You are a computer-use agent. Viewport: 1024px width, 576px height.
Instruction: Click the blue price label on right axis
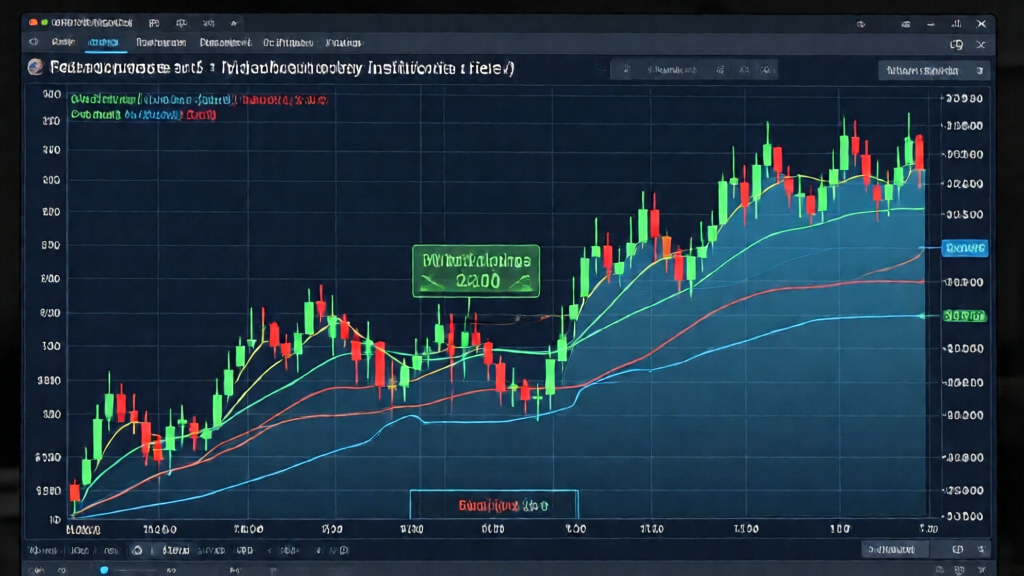965,247
